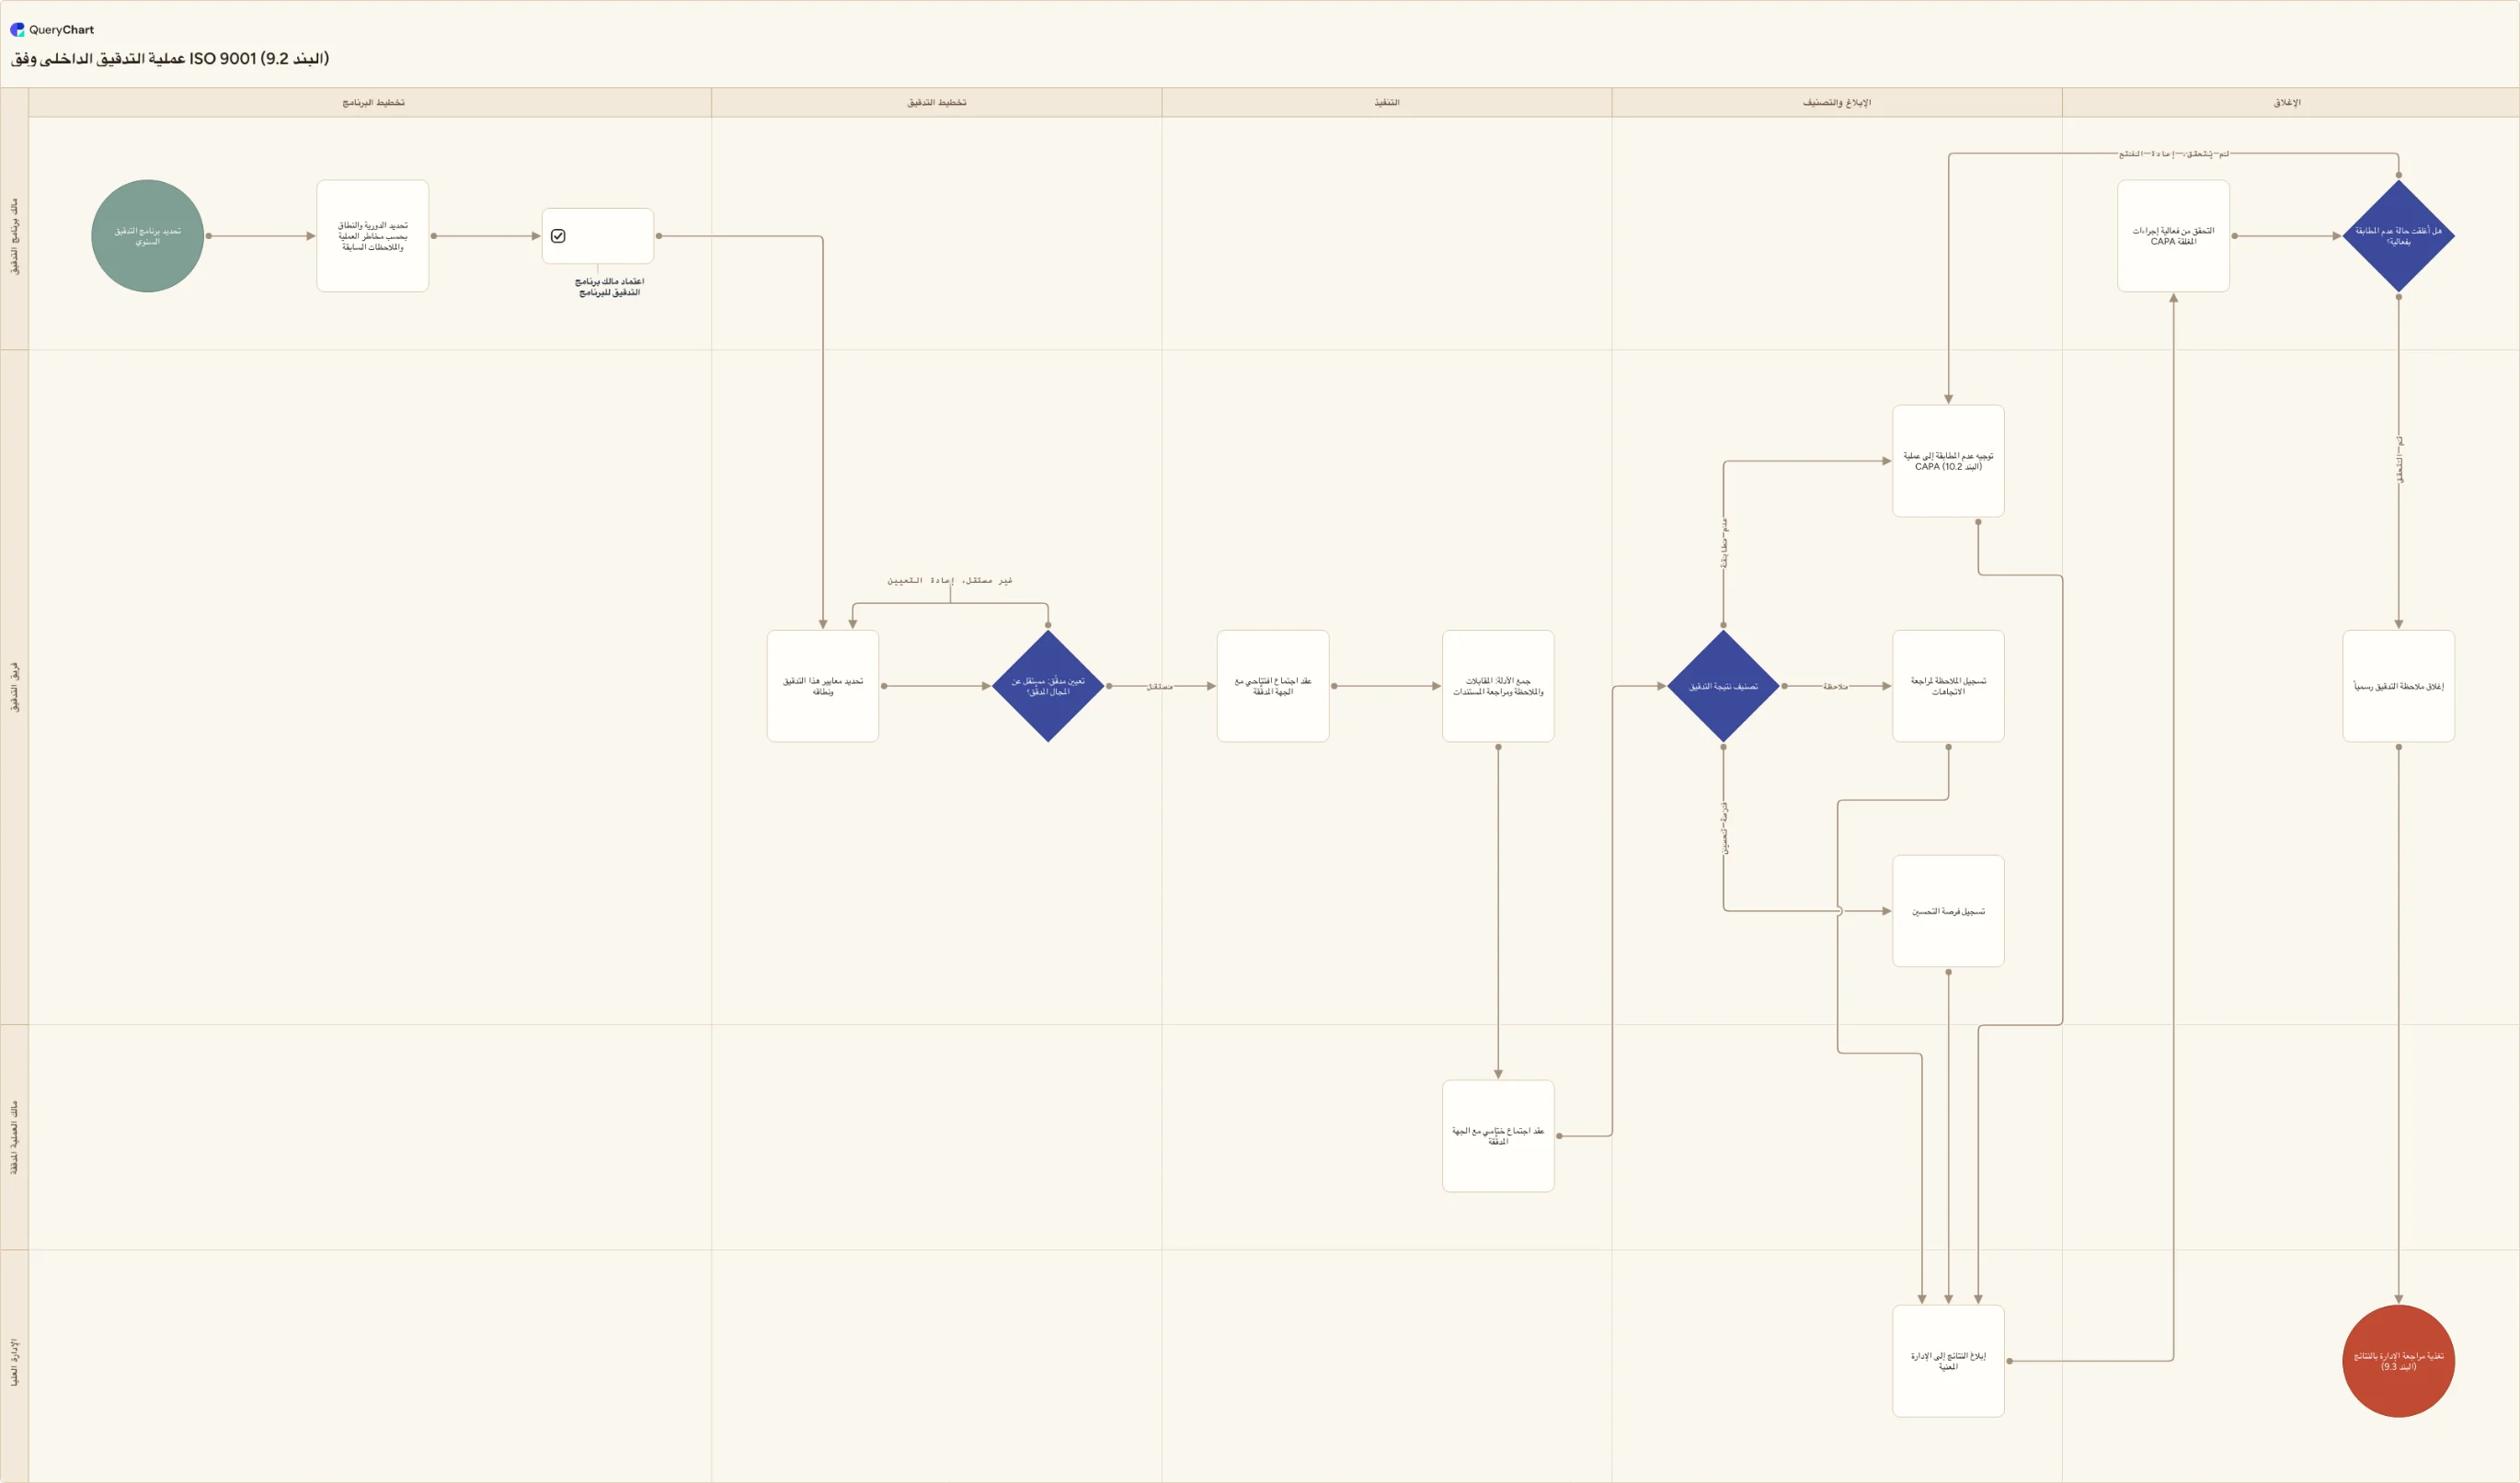Screen dimensions: 2520x1483
Task: Select the blue diamond تصنيف نتيجة التدقيق
Action: pos(1723,686)
